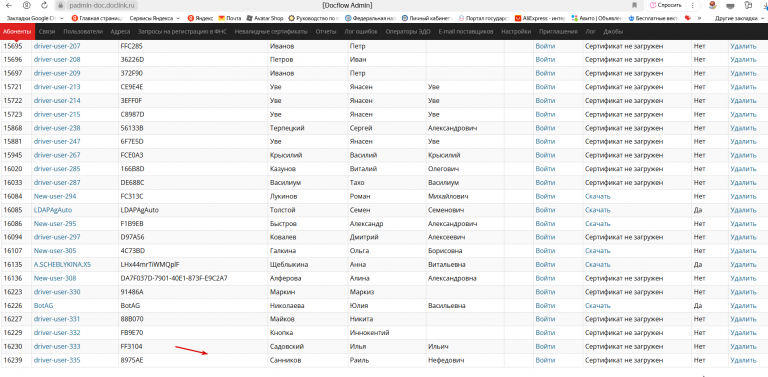Open the Руководство по bookmark
768x377 pixels.
pos(313,18)
